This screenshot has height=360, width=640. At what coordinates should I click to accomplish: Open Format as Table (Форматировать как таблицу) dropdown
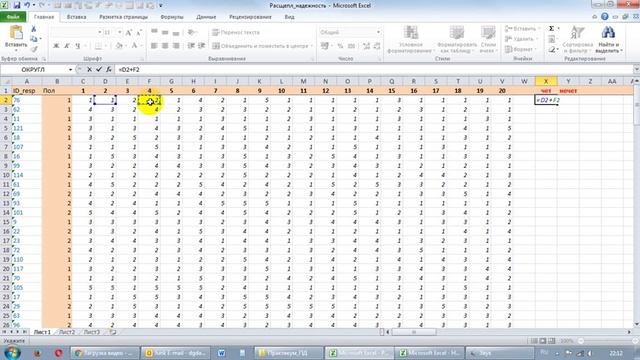(457, 40)
